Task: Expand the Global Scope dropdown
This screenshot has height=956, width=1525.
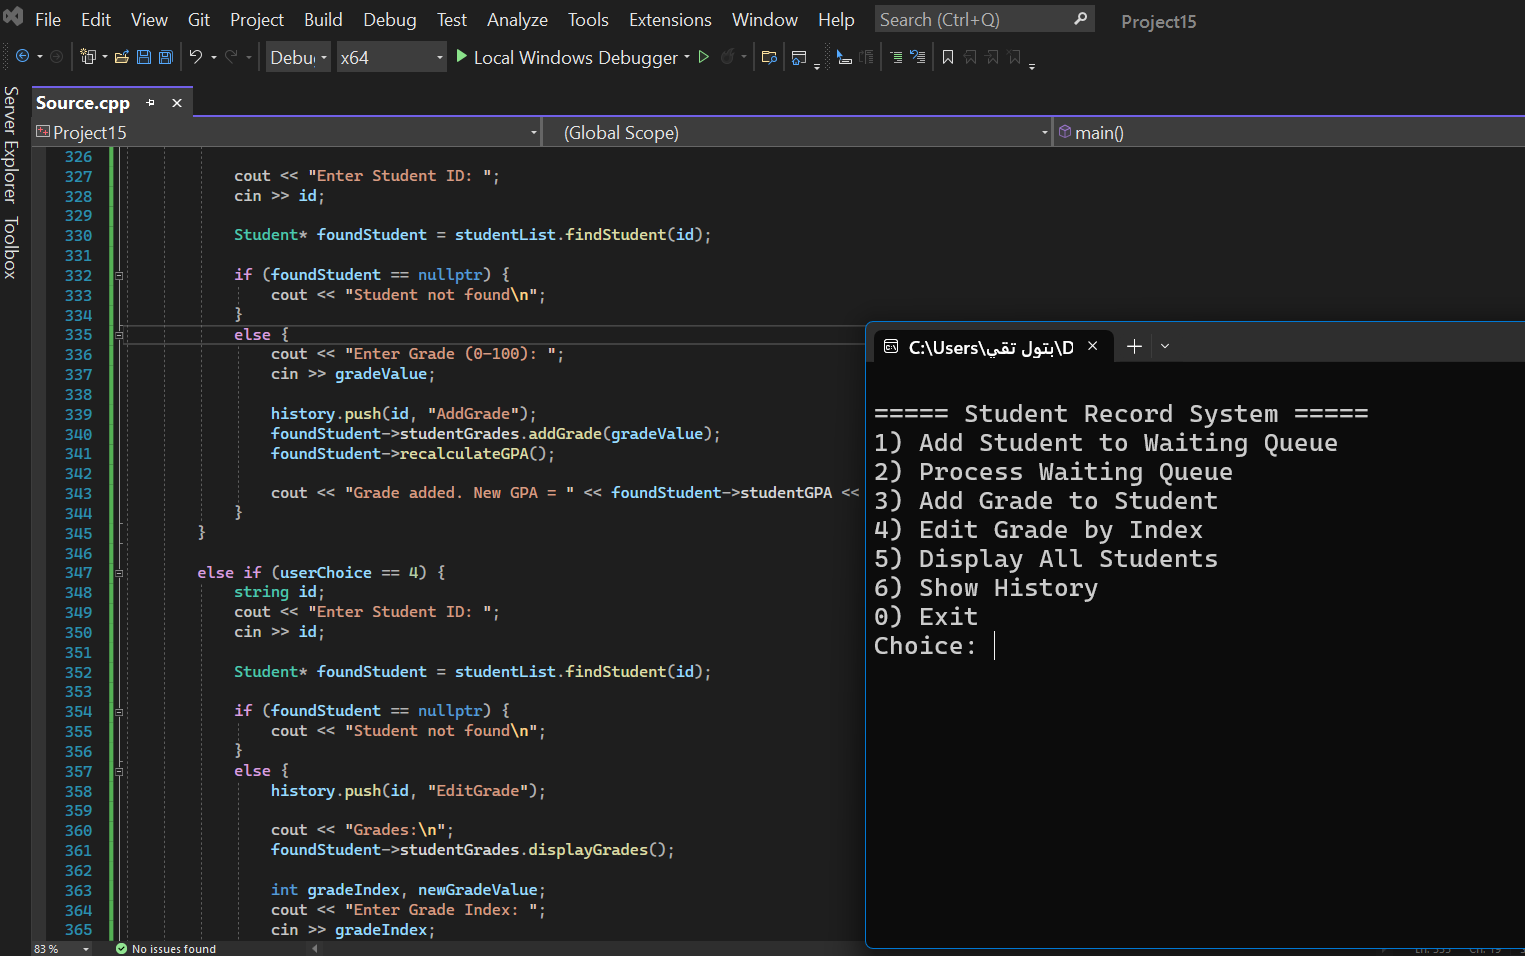Action: point(1044,132)
